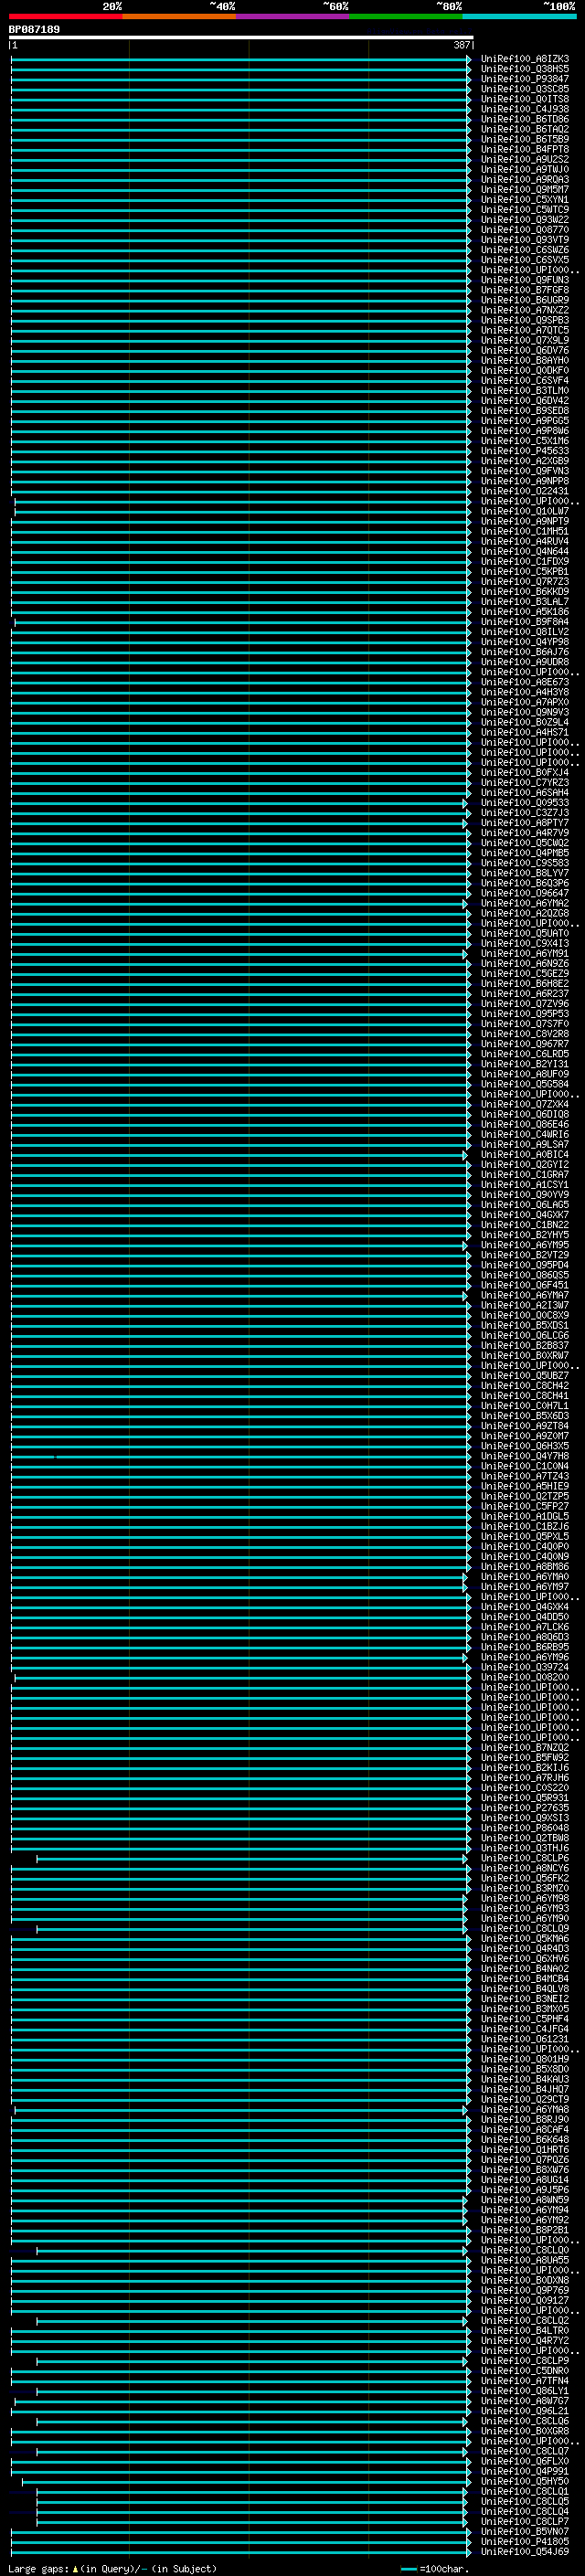Choose hit UniRef100_Q29CT9
This screenshot has height=2576, width=585.
tap(525, 2099)
